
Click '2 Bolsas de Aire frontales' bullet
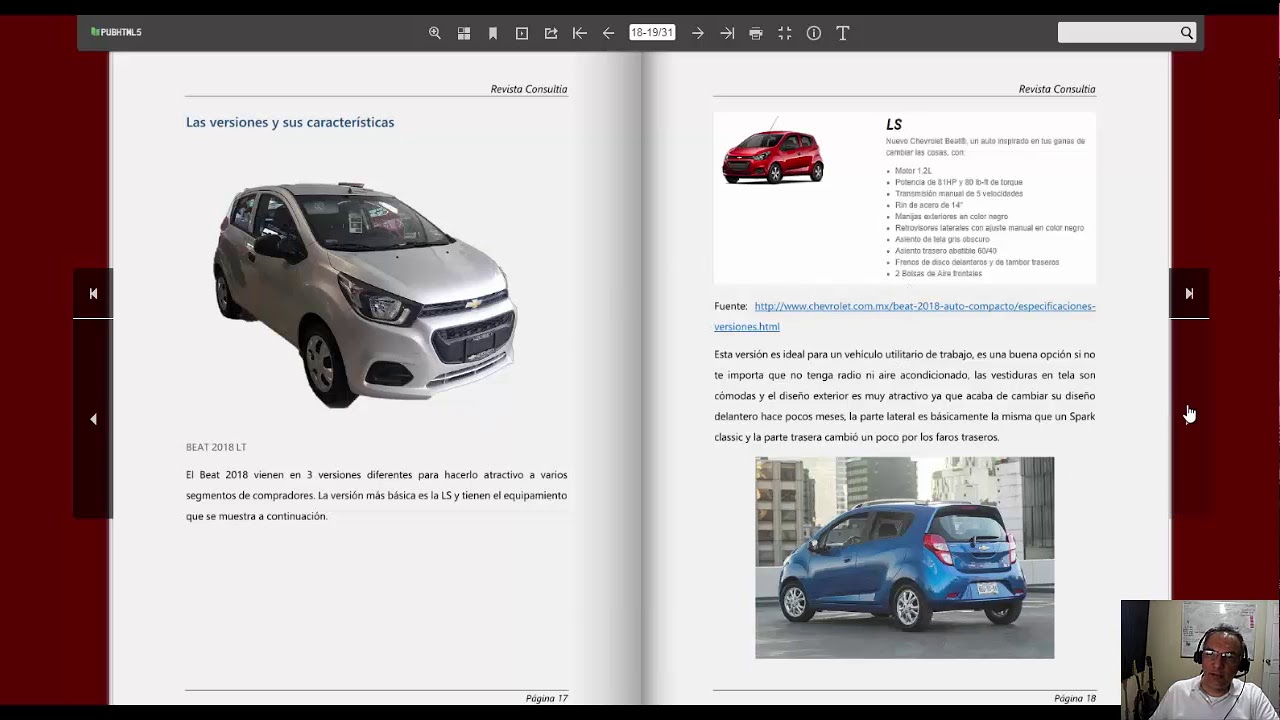938,273
